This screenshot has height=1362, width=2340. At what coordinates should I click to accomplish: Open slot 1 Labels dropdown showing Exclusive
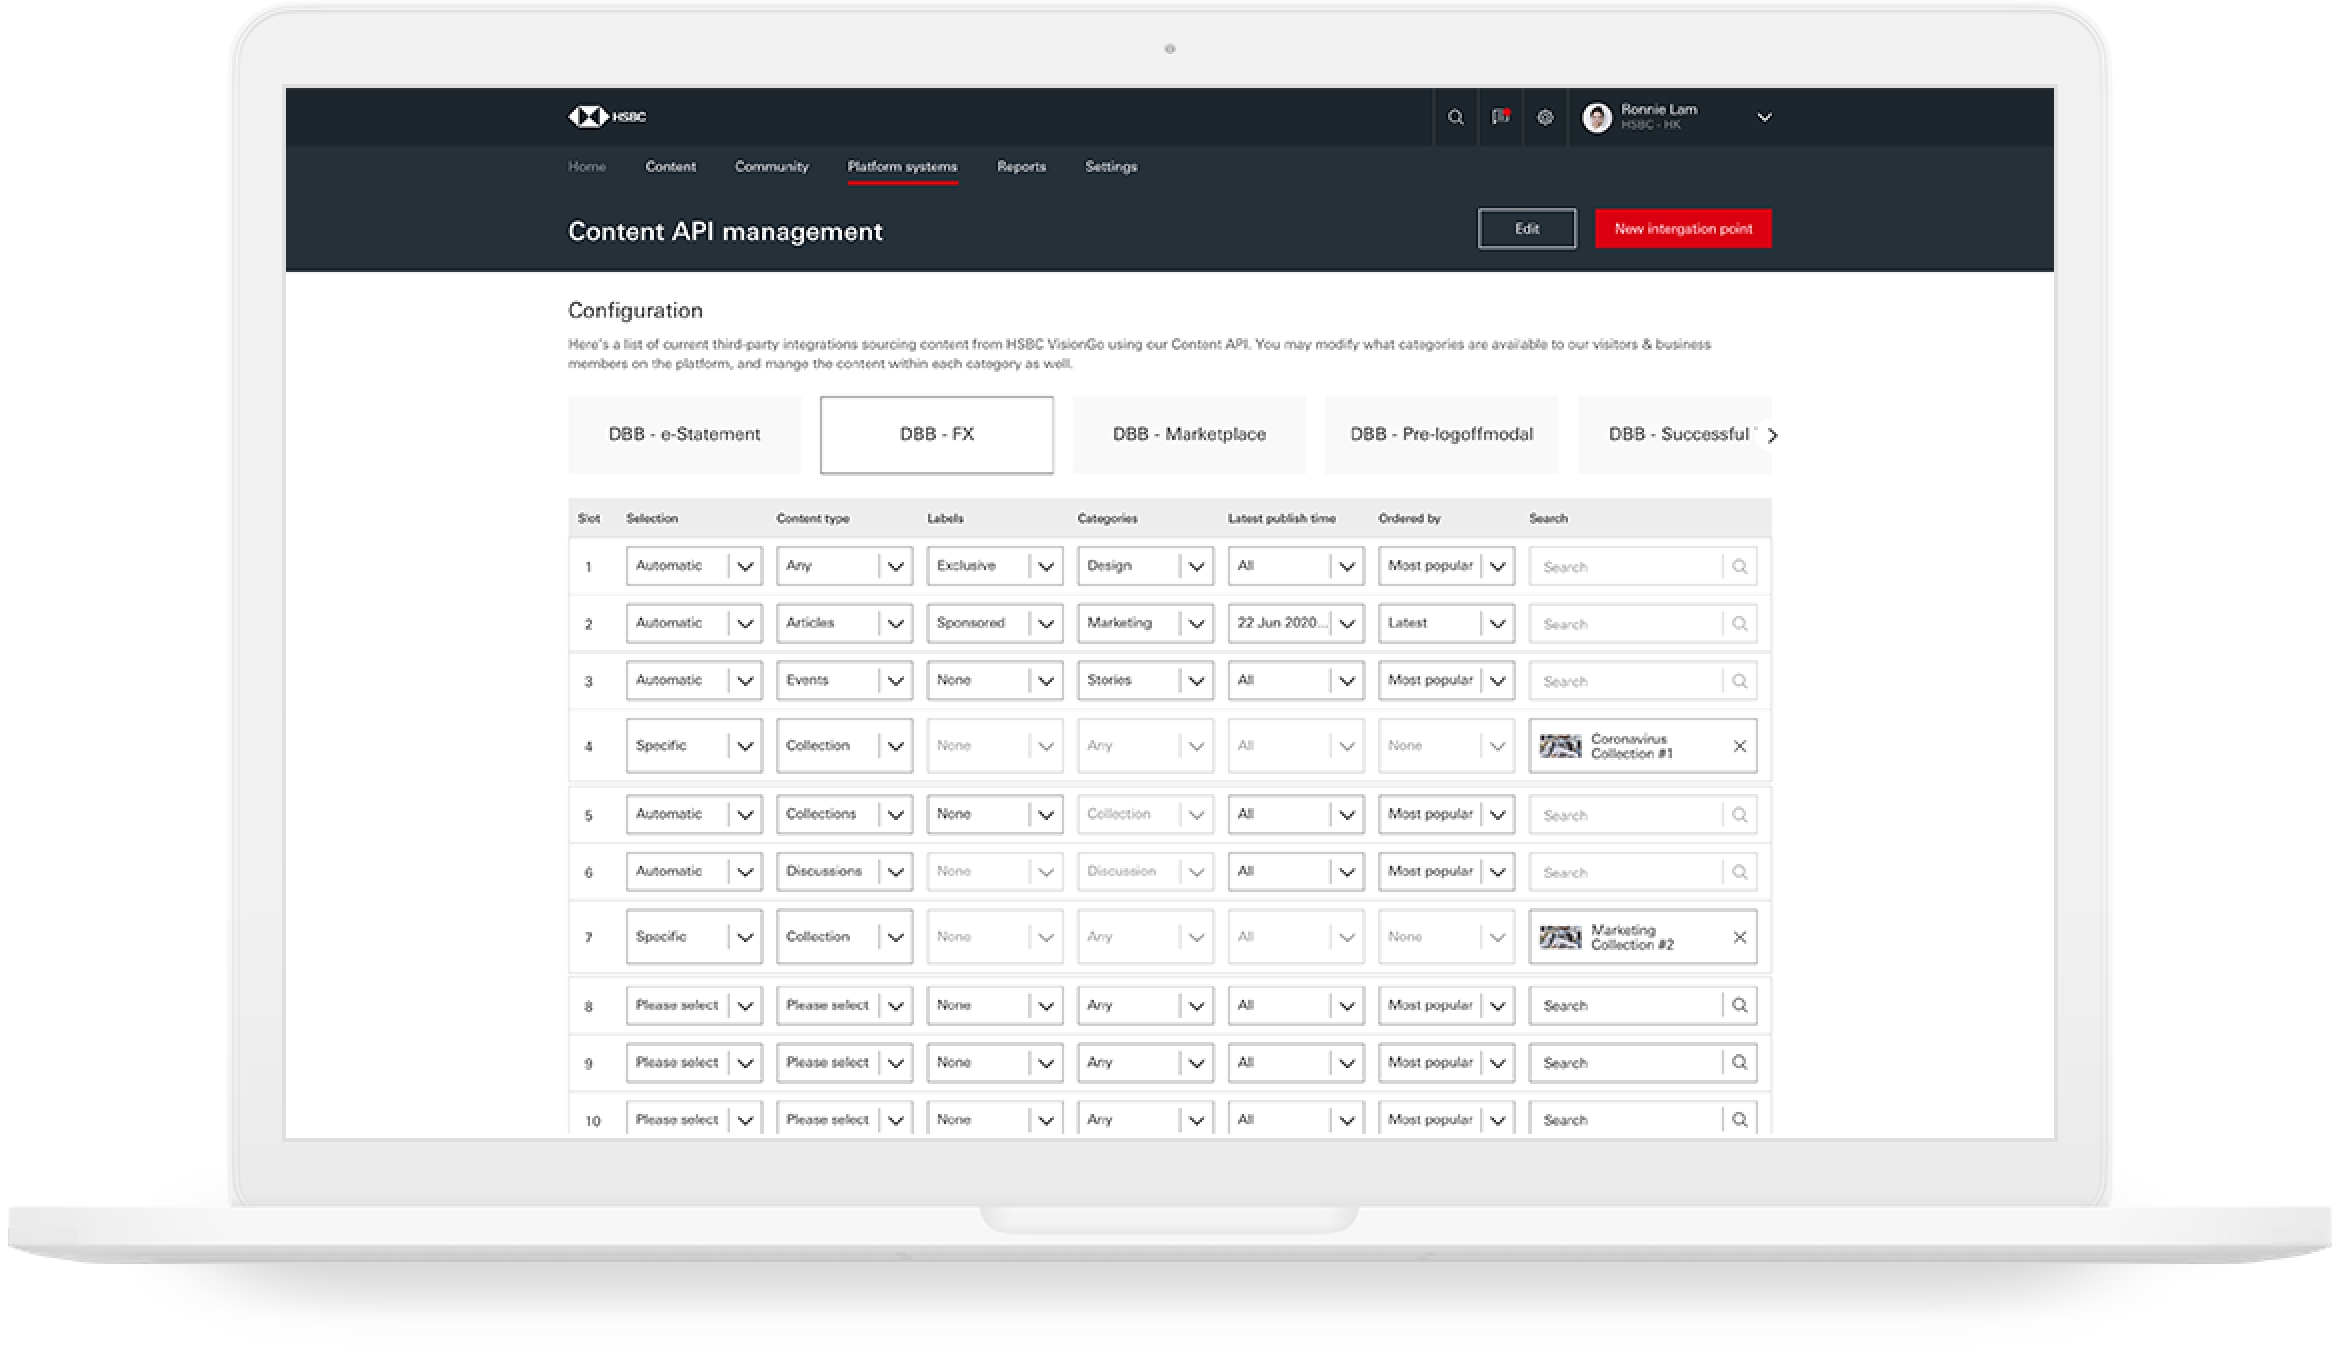pos(994,566)
